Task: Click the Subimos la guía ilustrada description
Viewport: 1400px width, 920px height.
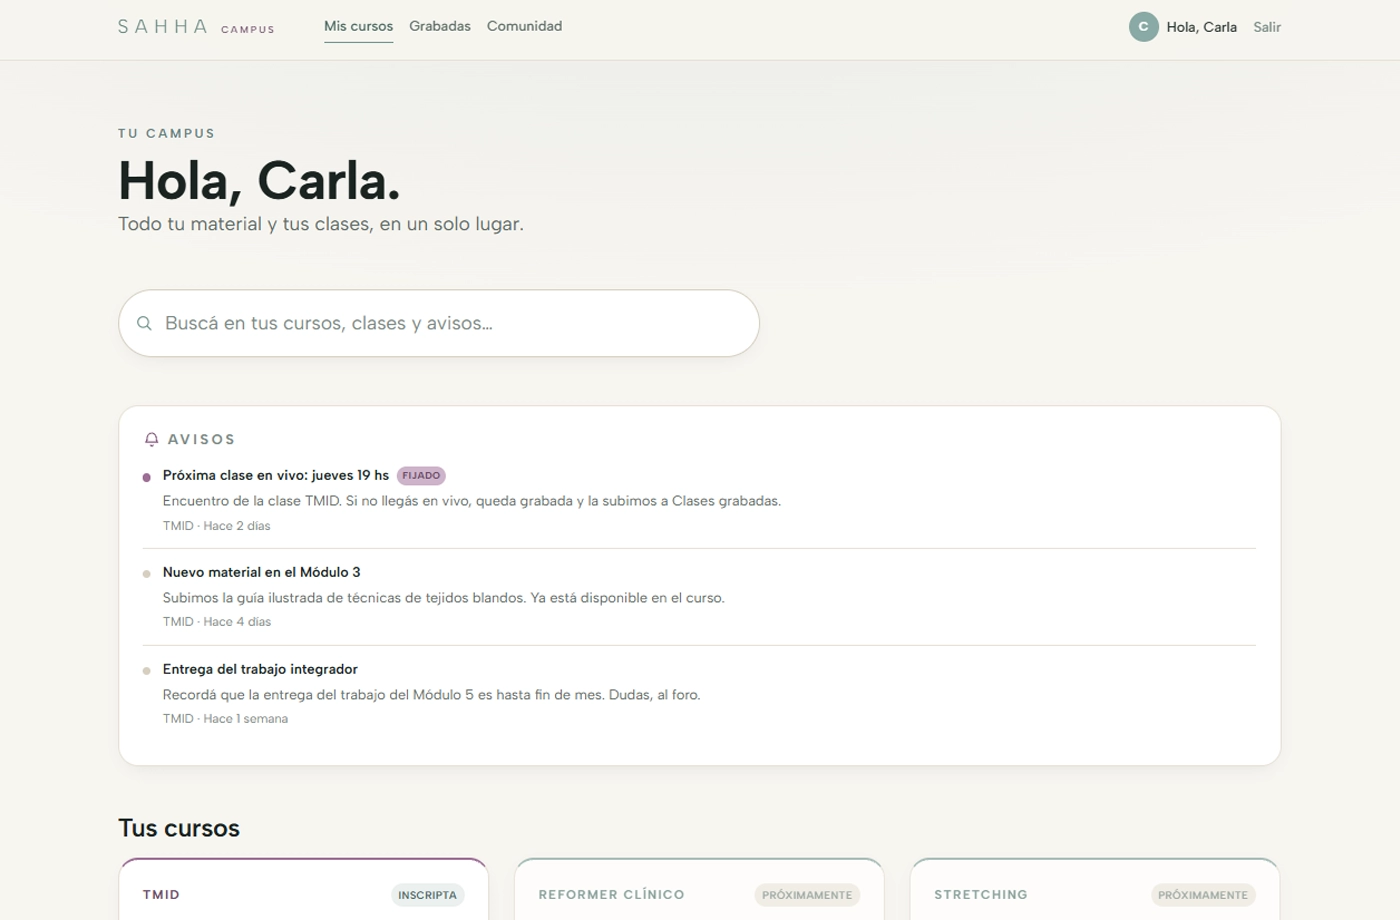Action: tap(444, 598)
